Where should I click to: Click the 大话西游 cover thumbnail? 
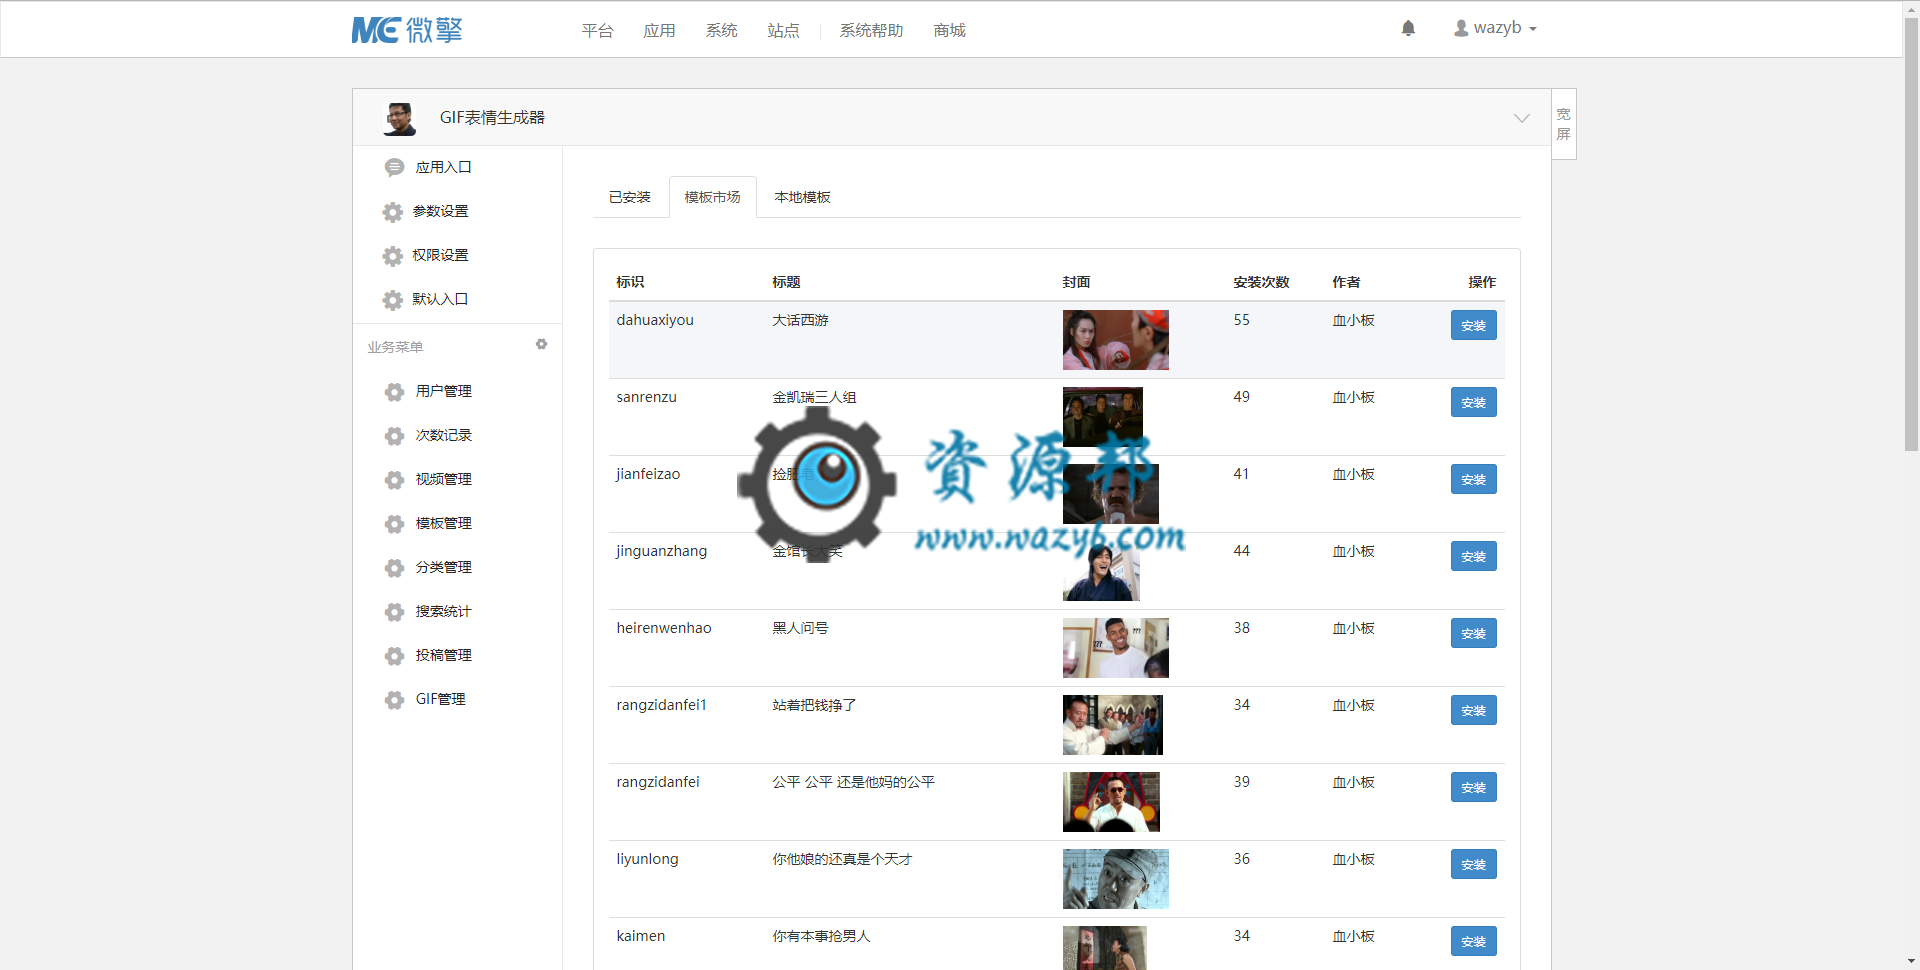tap(1115, 340)
